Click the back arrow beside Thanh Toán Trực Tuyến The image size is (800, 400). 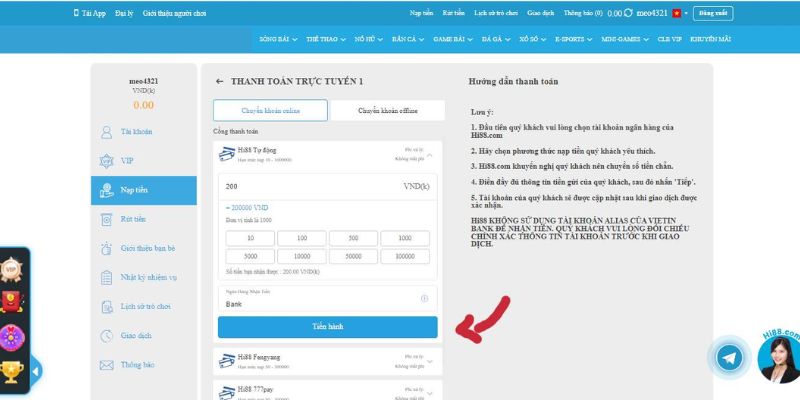(x=219, y=80)
